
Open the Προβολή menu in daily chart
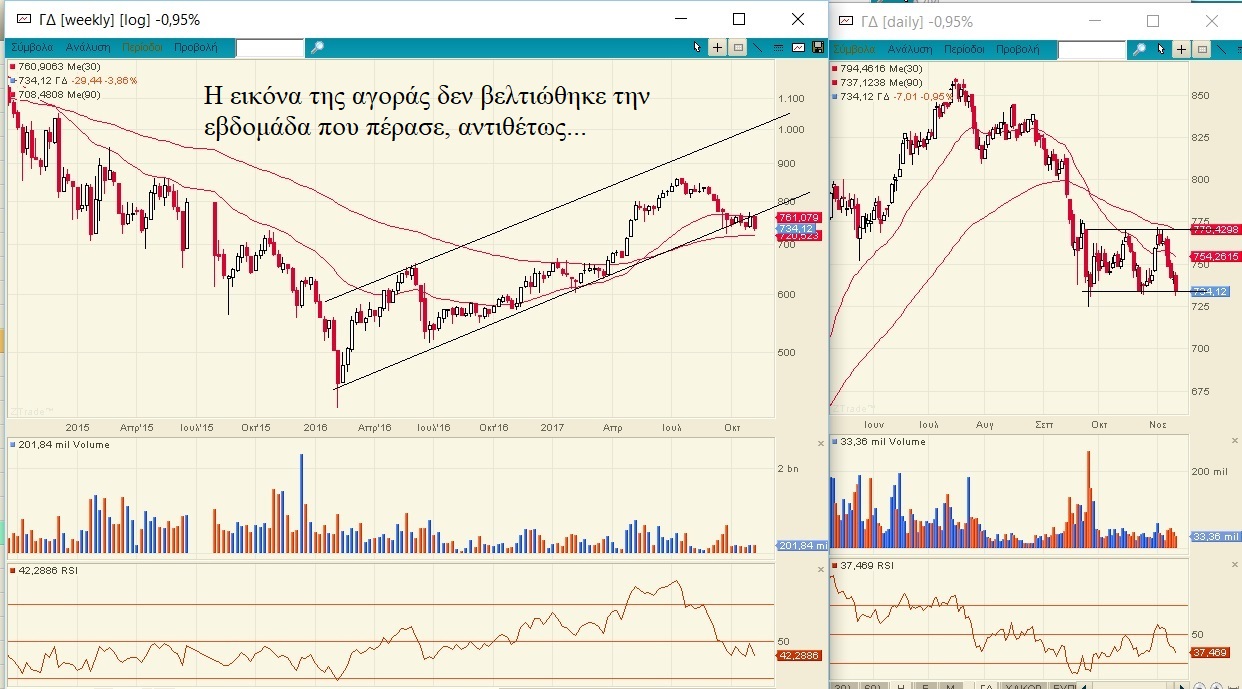click(x=1017, y=49)
